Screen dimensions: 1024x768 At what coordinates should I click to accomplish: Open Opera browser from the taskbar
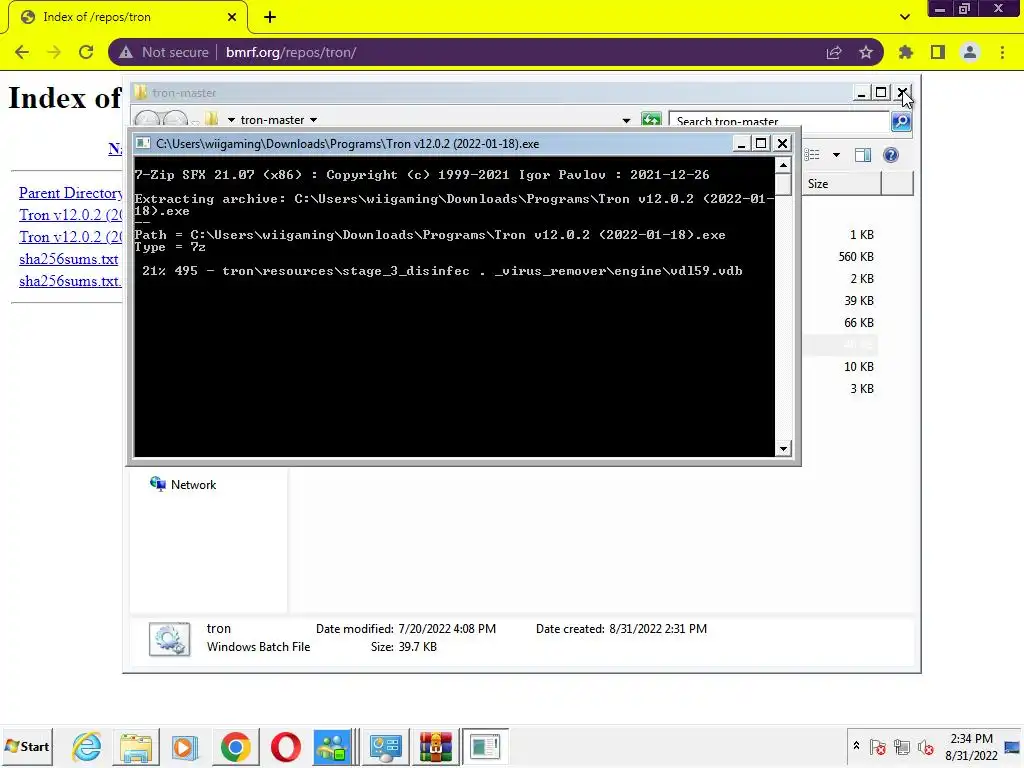pos(285,746)
